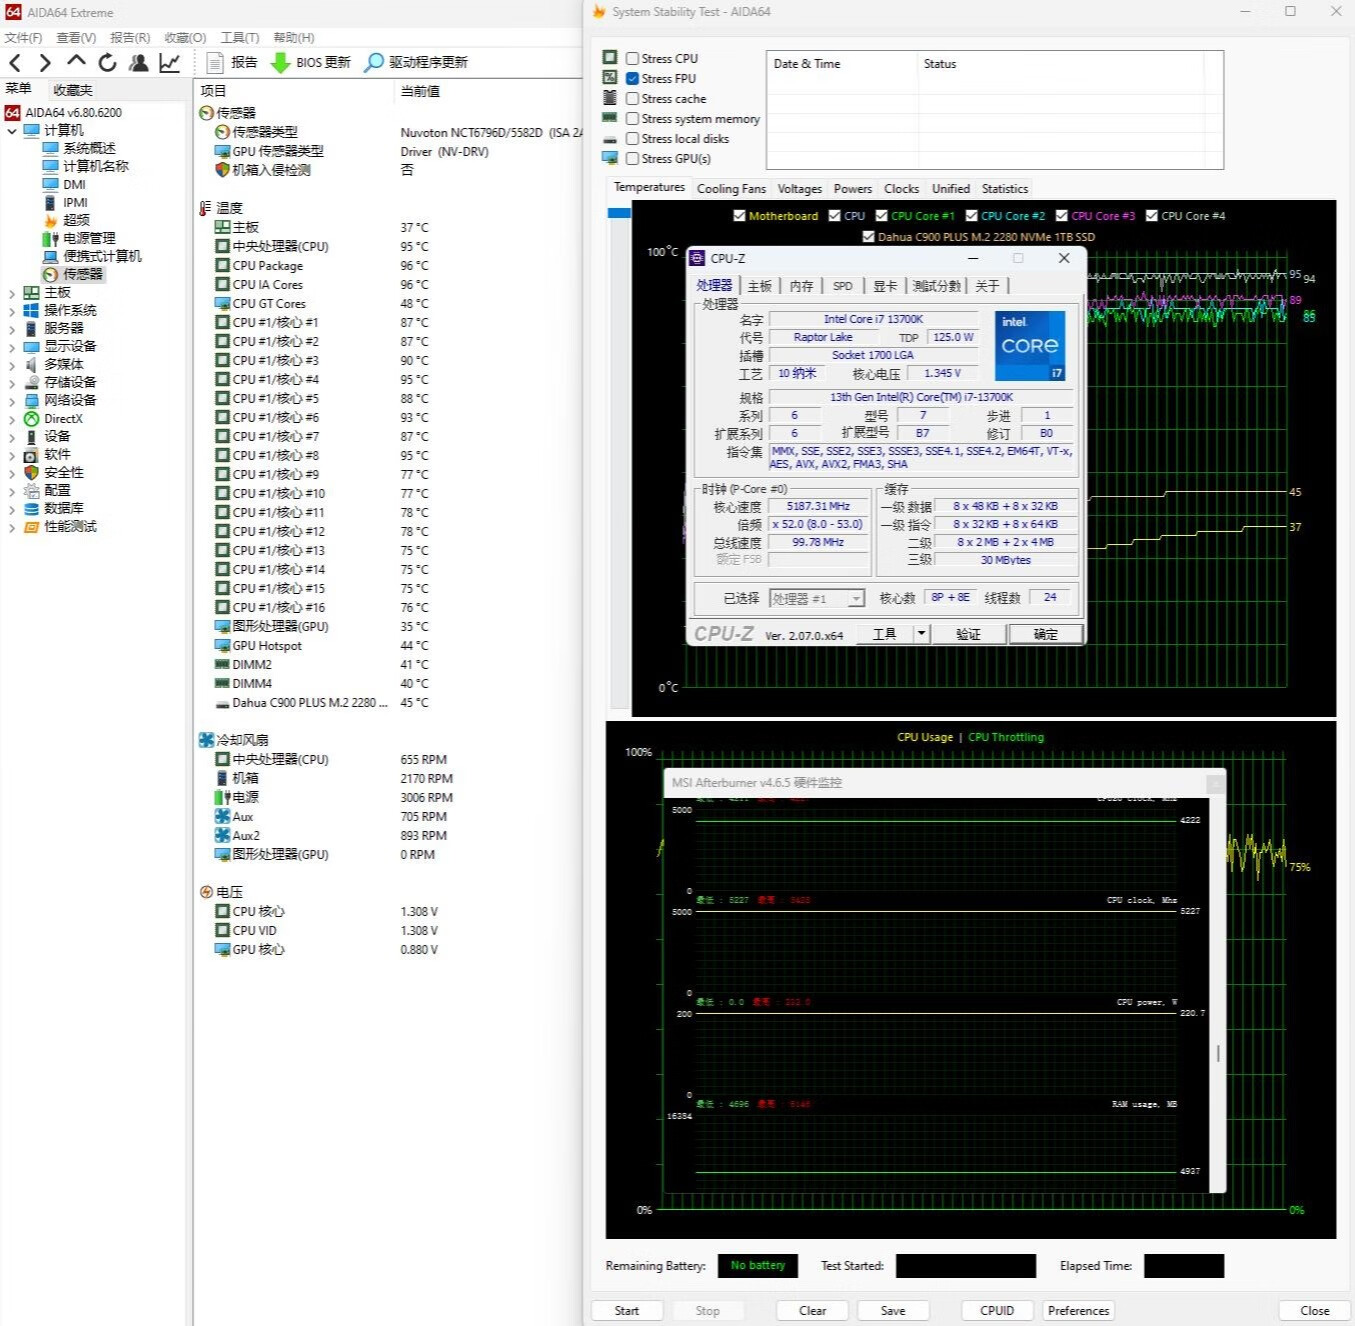Enable the Stress cache checkbox
1355x1326 pixels.
[632, 98]
